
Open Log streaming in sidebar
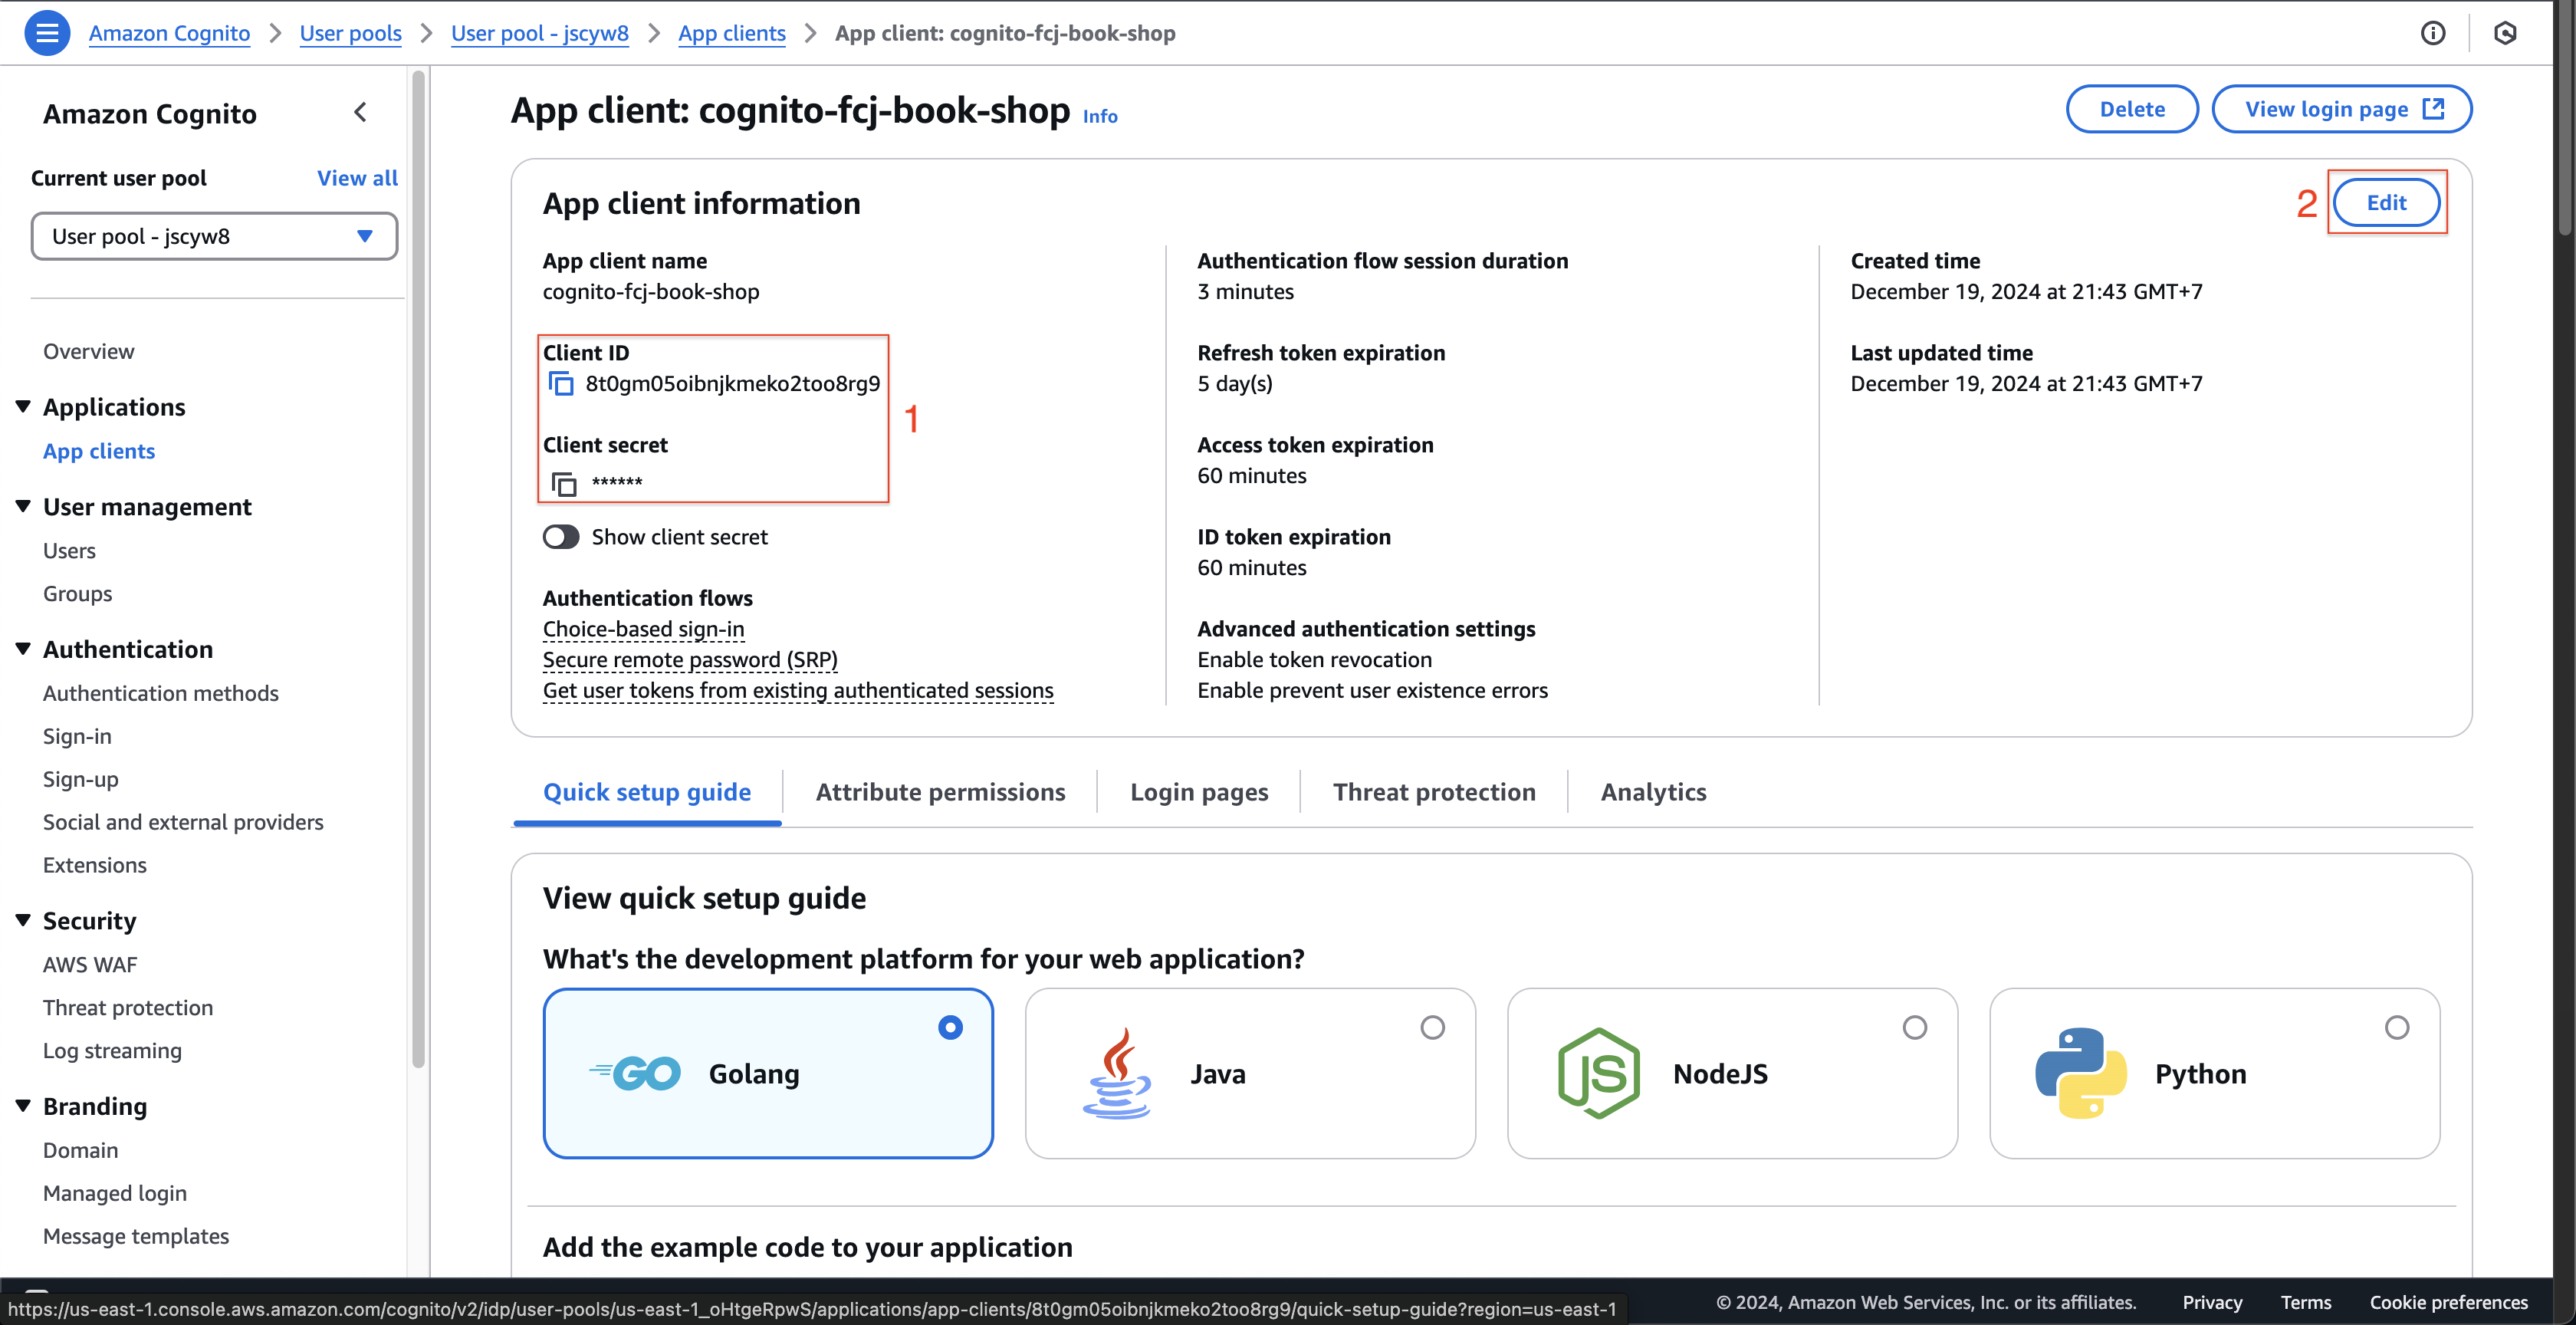tap(112, 1052)
